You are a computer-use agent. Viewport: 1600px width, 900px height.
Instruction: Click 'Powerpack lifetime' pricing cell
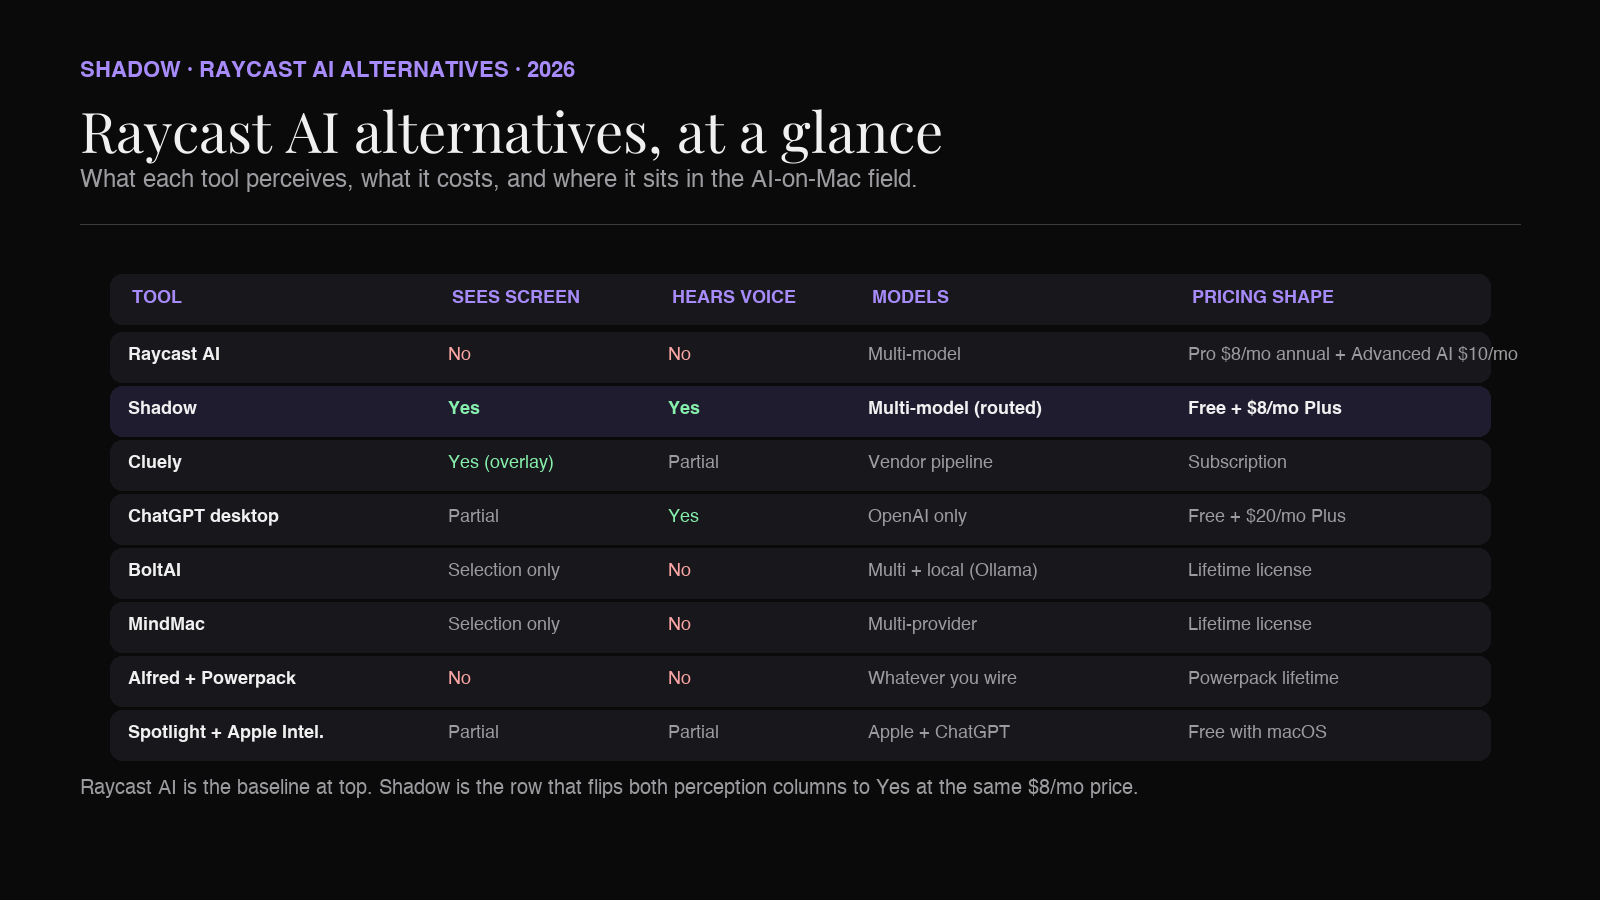[x=1263, y=678]
